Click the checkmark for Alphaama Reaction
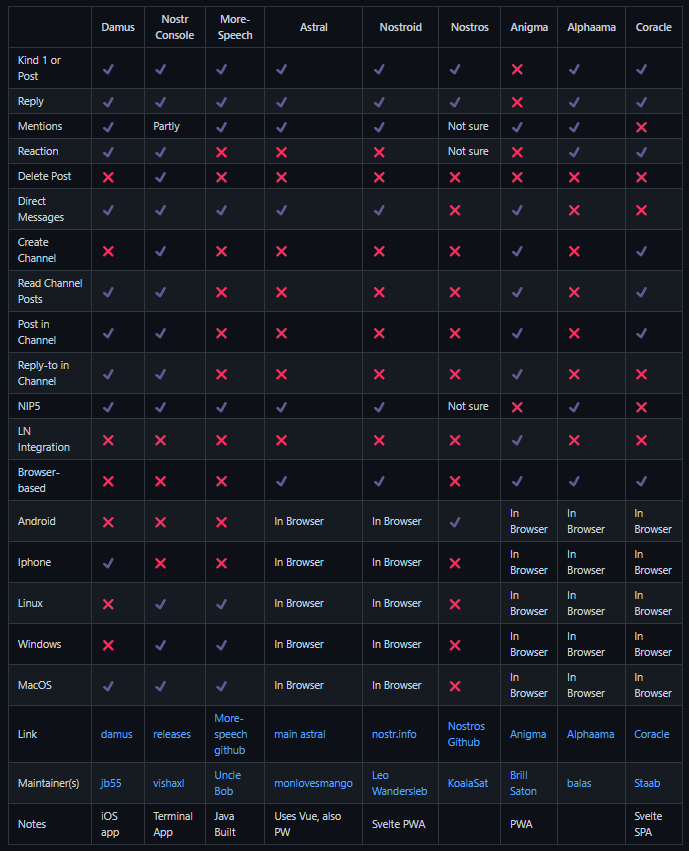This screenshot has height=851, width=689. pyautogui.click(x=574, y=152)
